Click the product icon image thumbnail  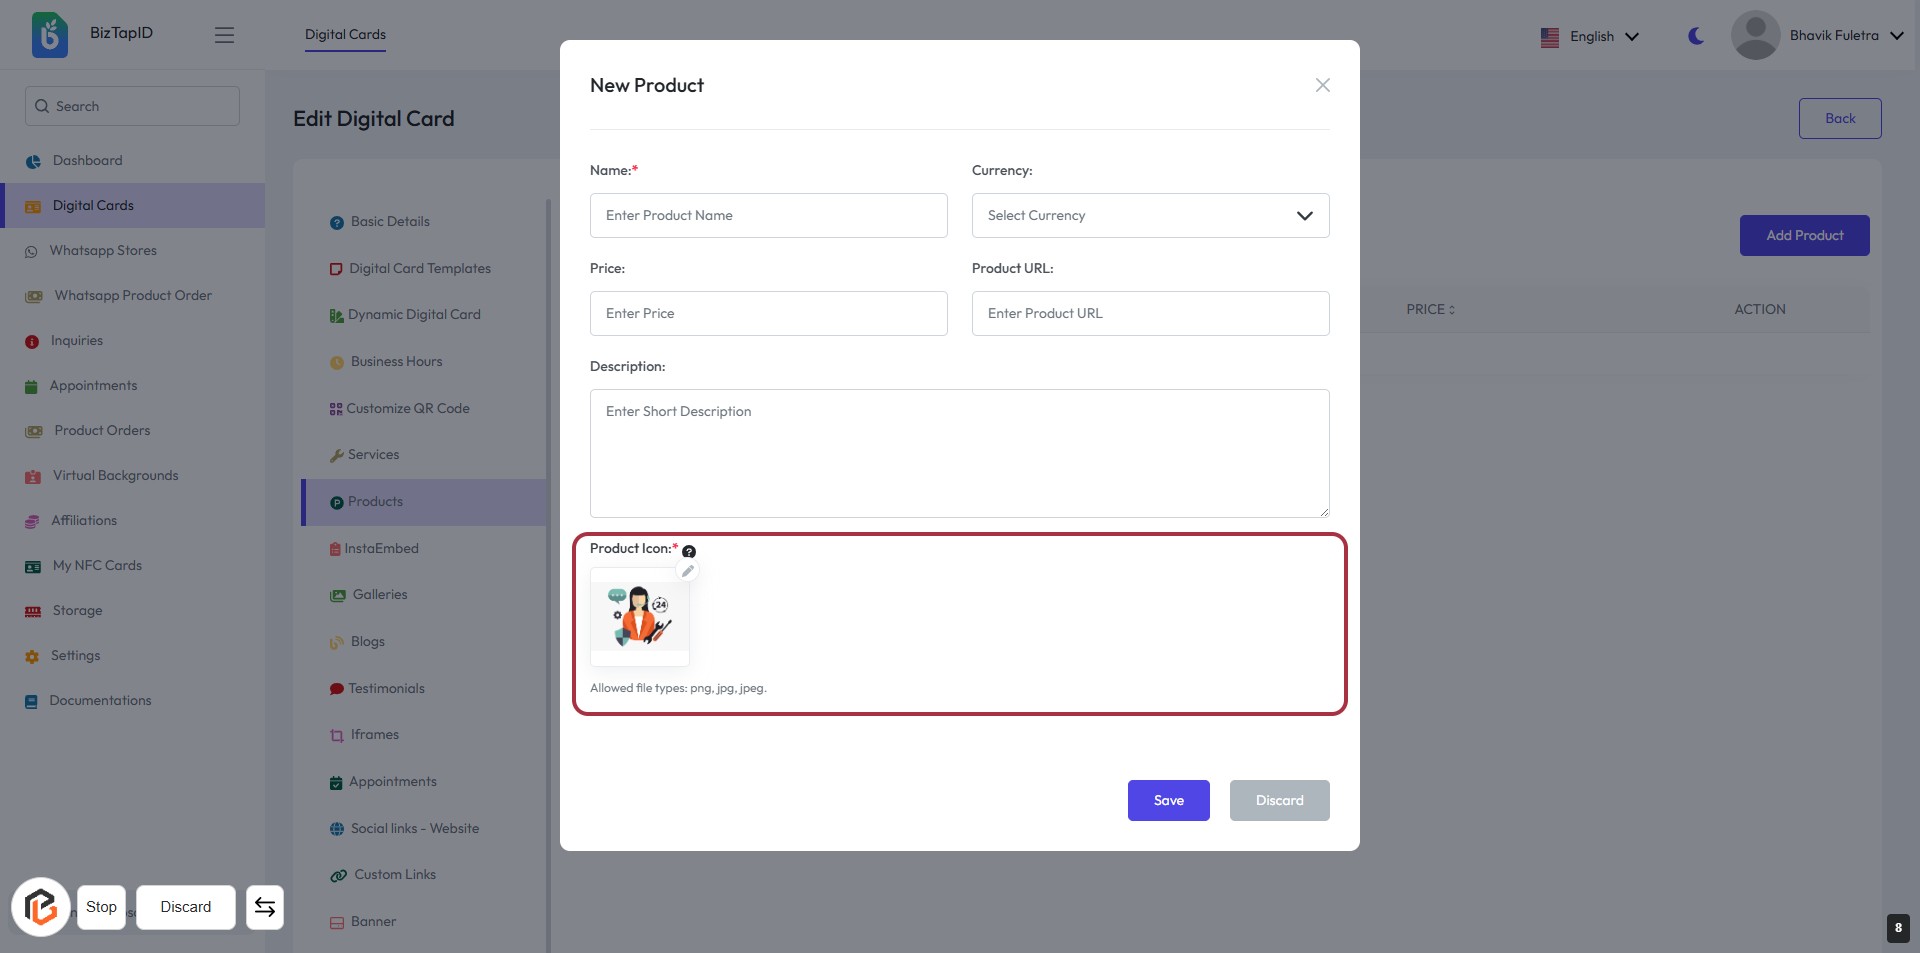pyautogui.click(x=640, y=616)
